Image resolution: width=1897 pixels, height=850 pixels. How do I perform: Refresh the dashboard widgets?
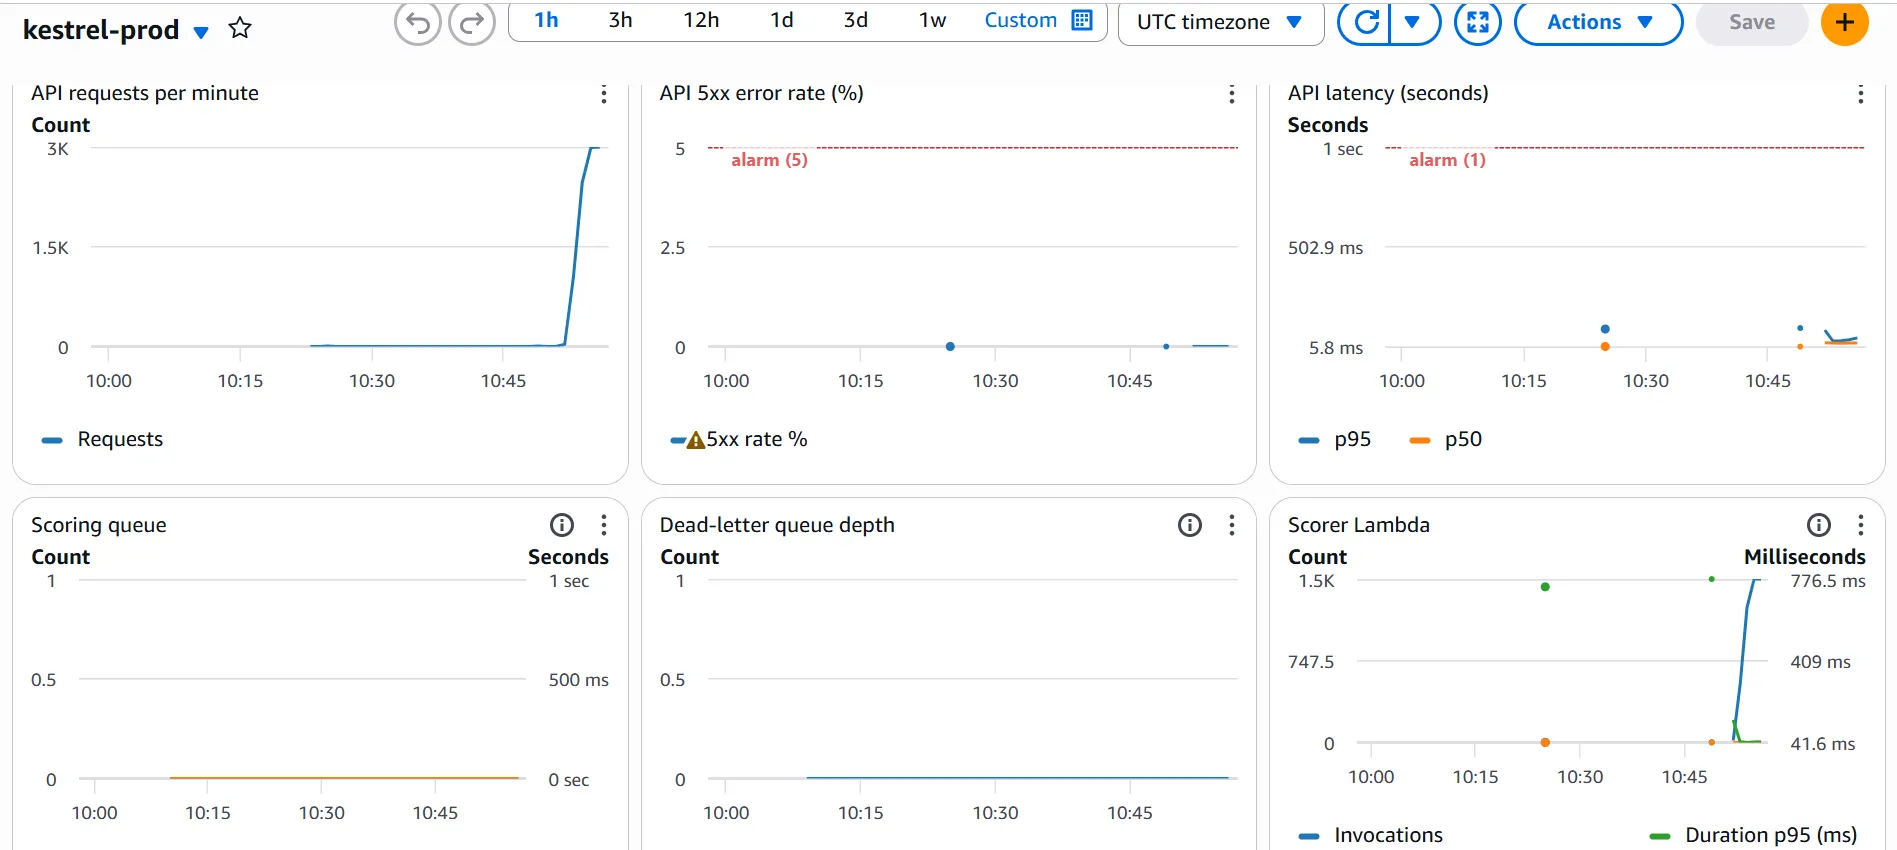pyautogui.click(x=1366, y=22)
